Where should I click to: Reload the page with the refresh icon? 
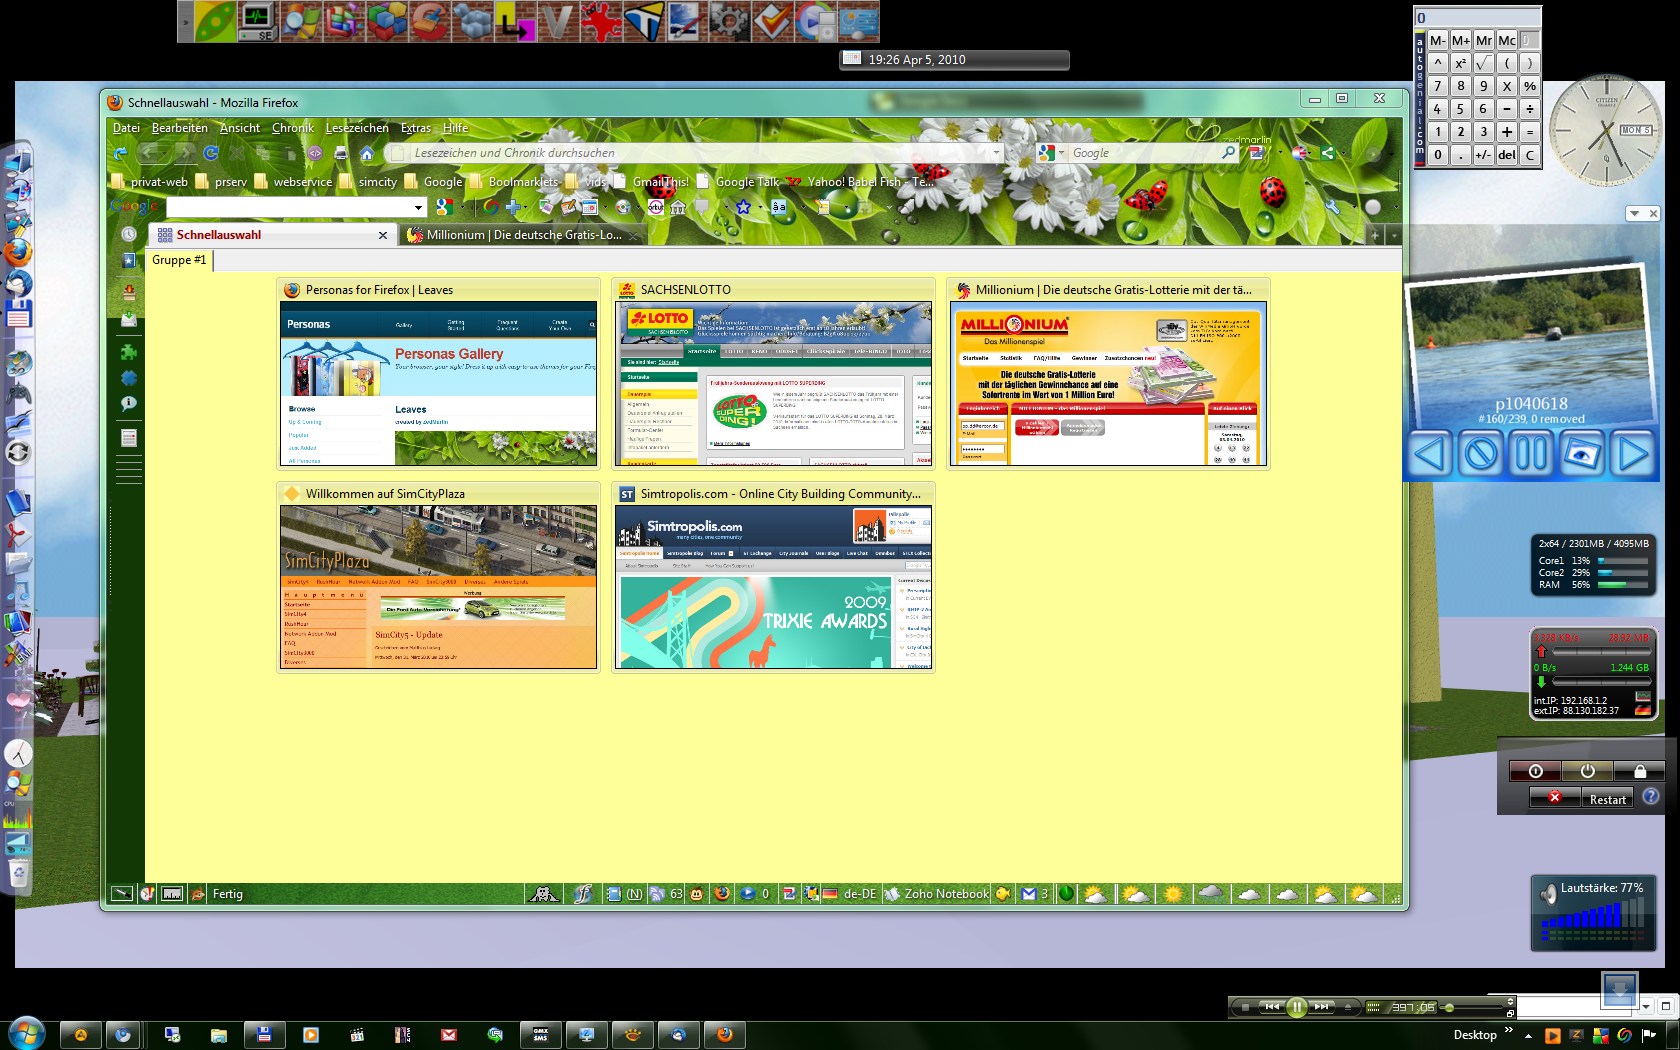211,153
